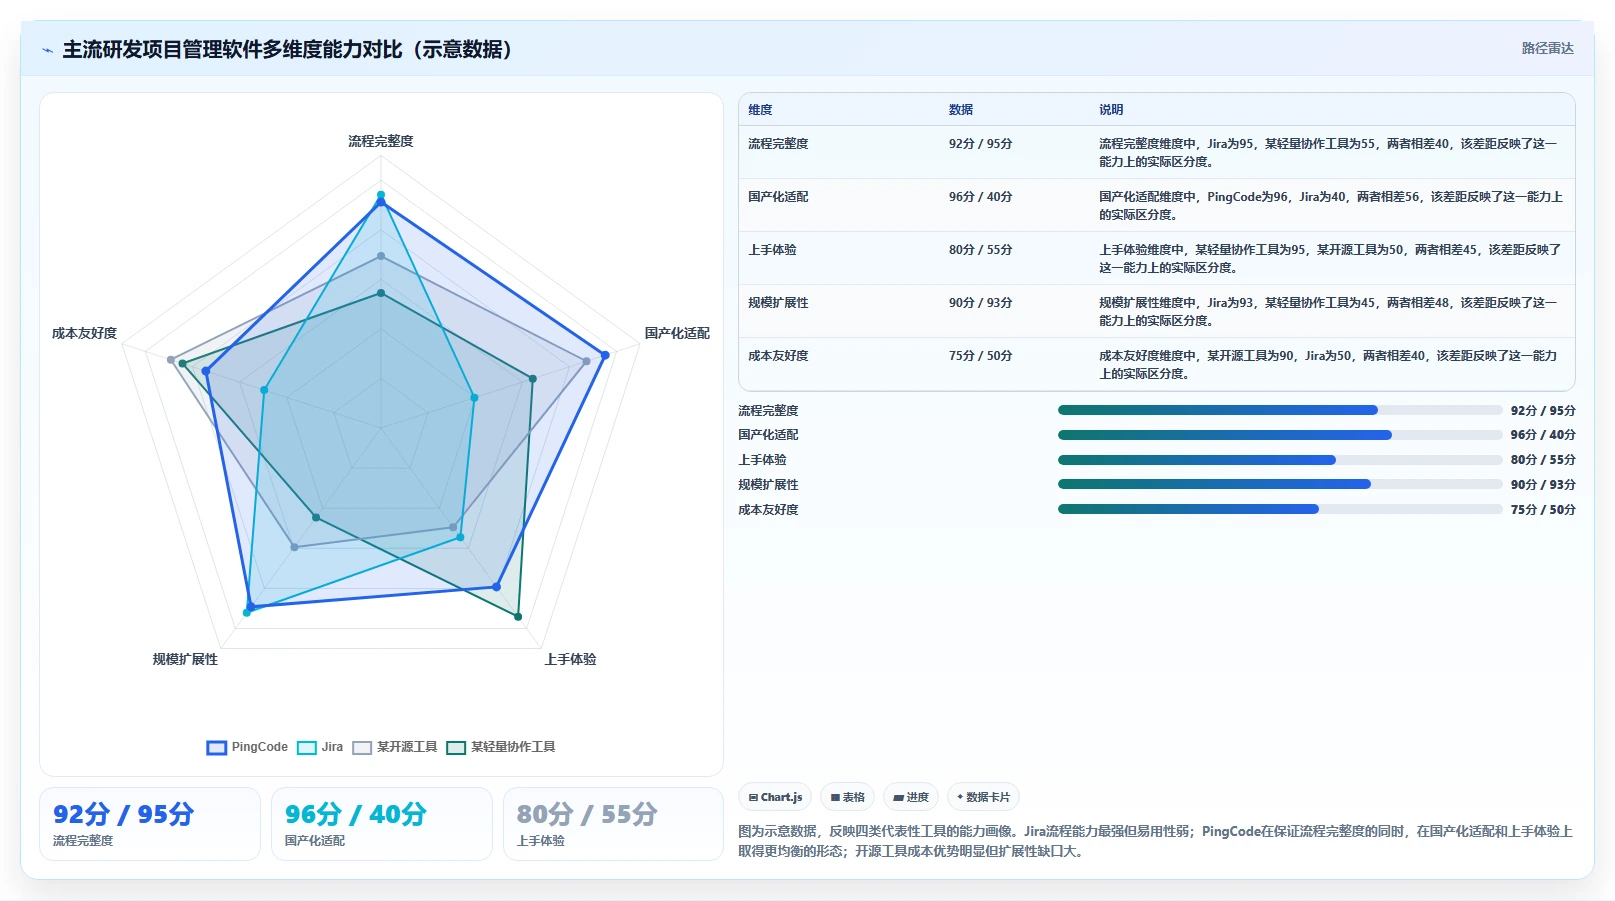Click the 75分 / 50分 value in the table
This screenshot has height=901, width=1615.
980,356
